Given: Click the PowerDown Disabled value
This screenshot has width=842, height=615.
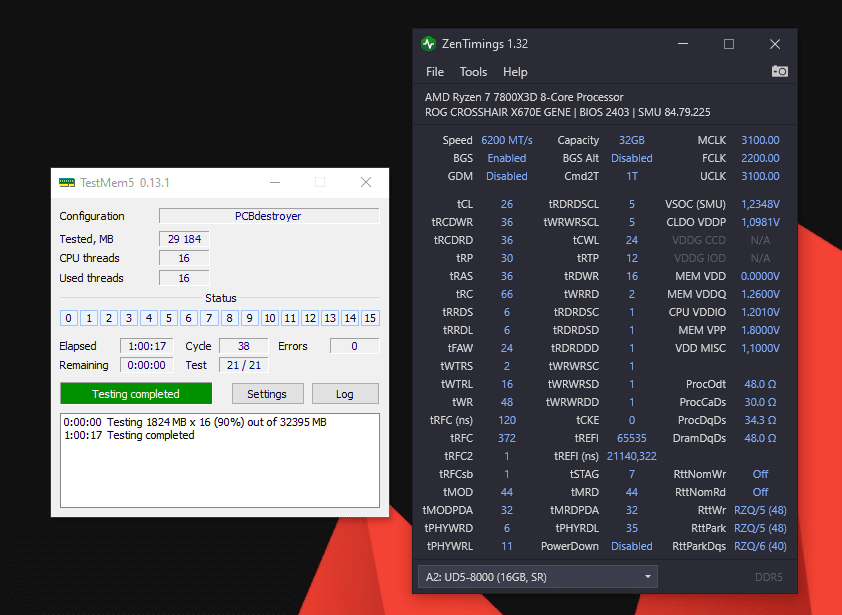Looking at the screenshot, I should point(632,546).
